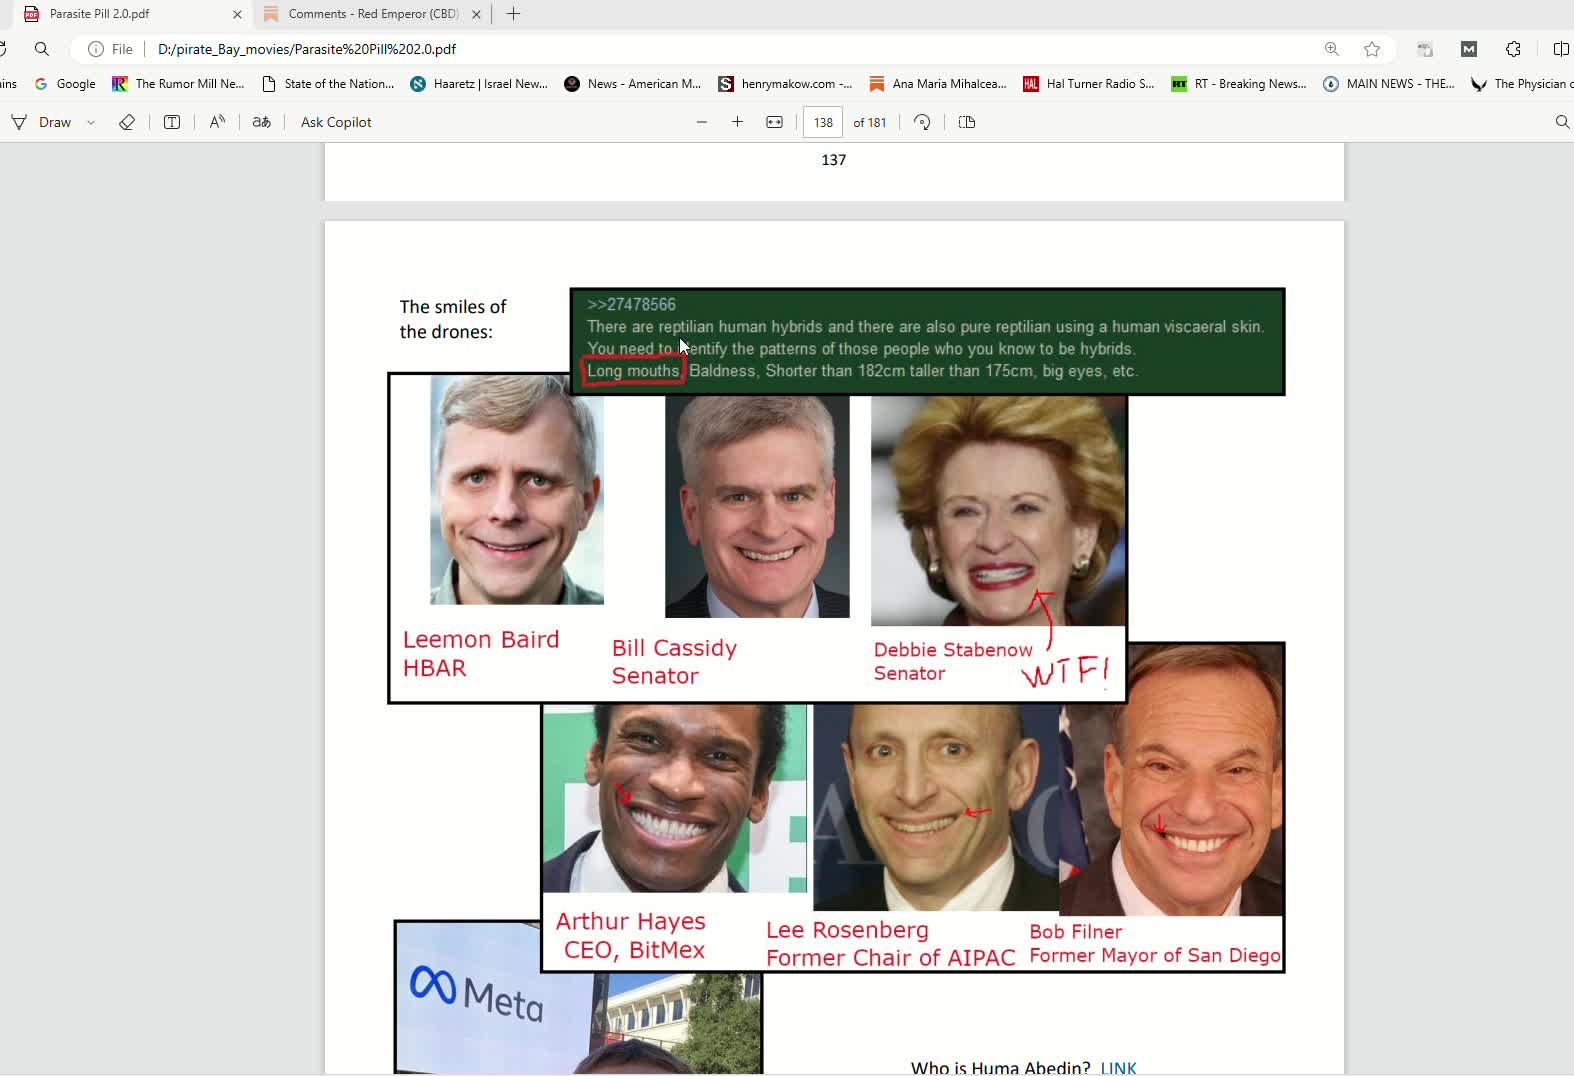Screen dimensions: 1574x1076
Task: Open the Page view icon
Action: click(967, 122)
